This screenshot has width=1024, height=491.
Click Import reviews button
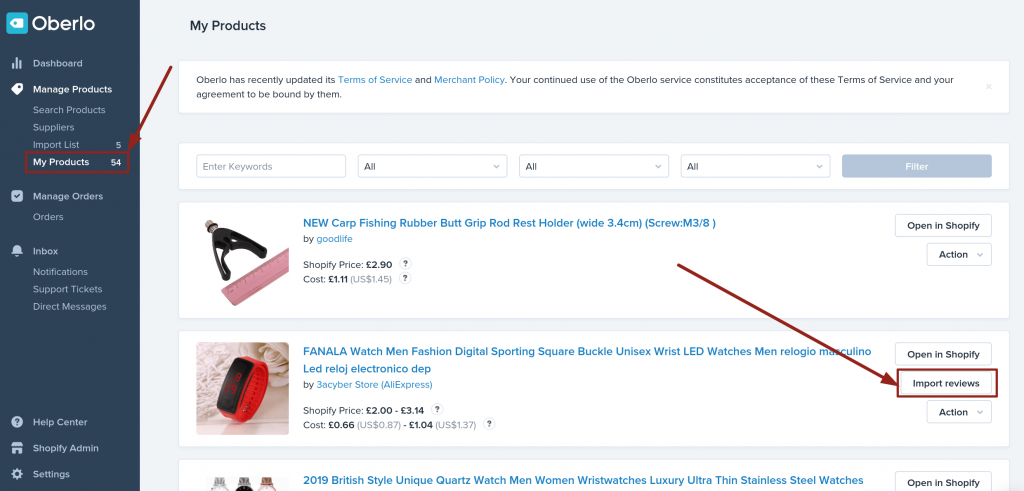946,383
